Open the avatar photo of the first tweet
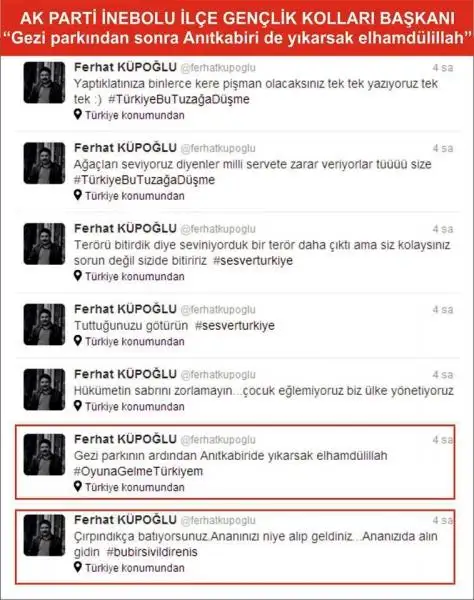The image size is (474, 600). (44, 82)
